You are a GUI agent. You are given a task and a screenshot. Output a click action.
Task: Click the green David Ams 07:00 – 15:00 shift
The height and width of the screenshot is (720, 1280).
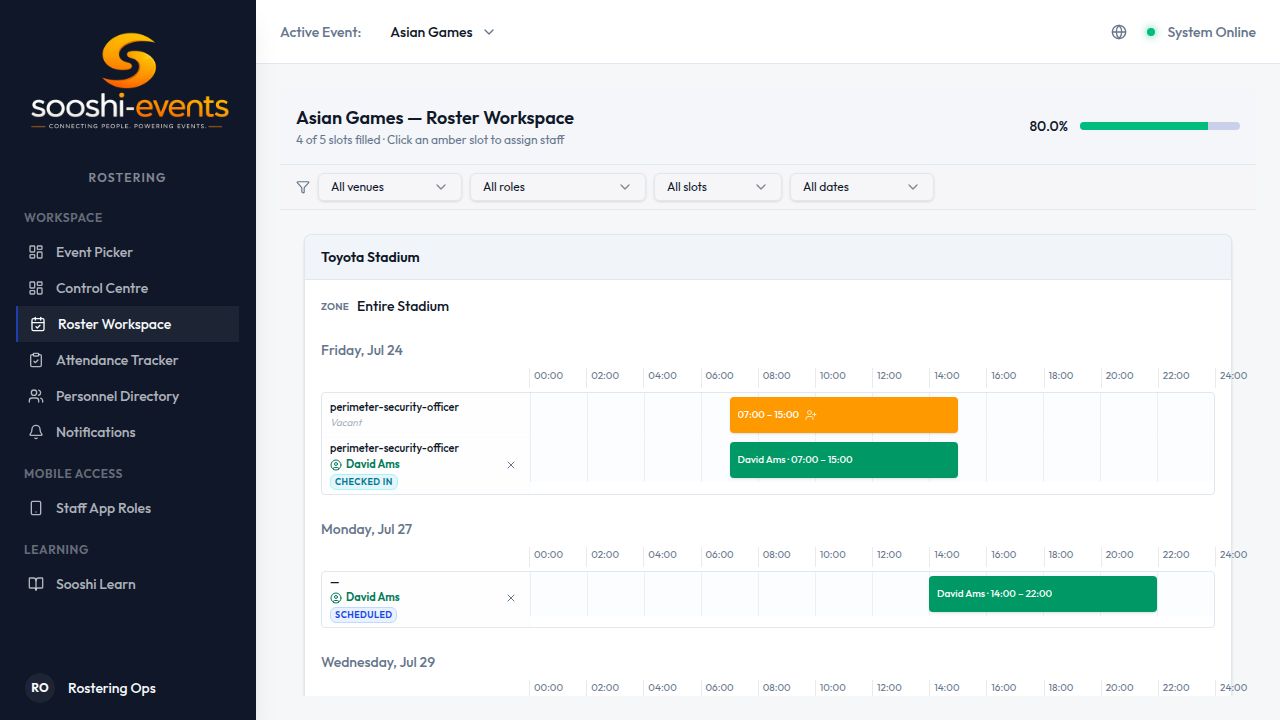point(844,460)
